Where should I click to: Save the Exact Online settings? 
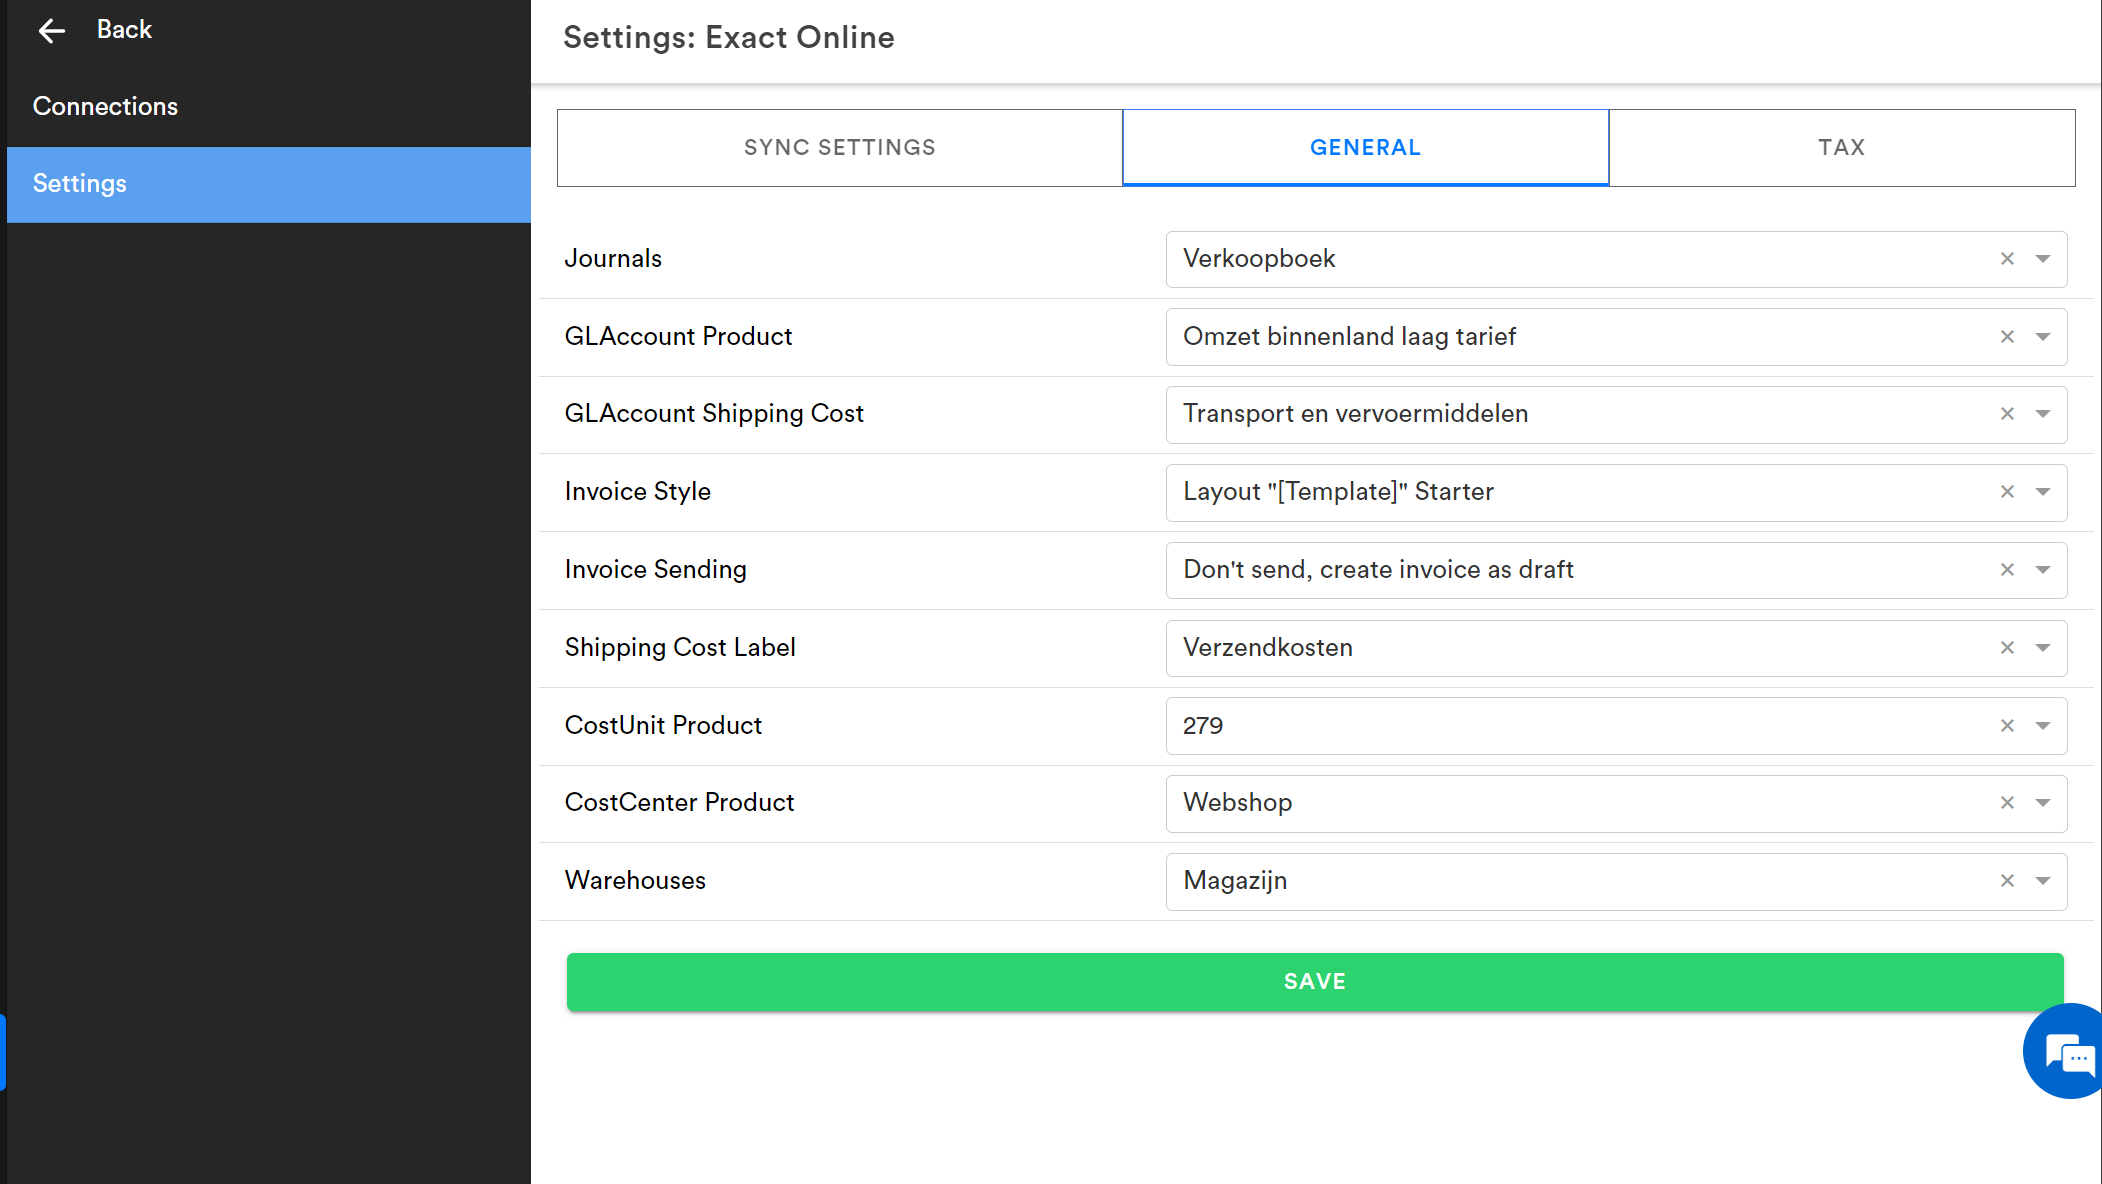pos(1315,982)
